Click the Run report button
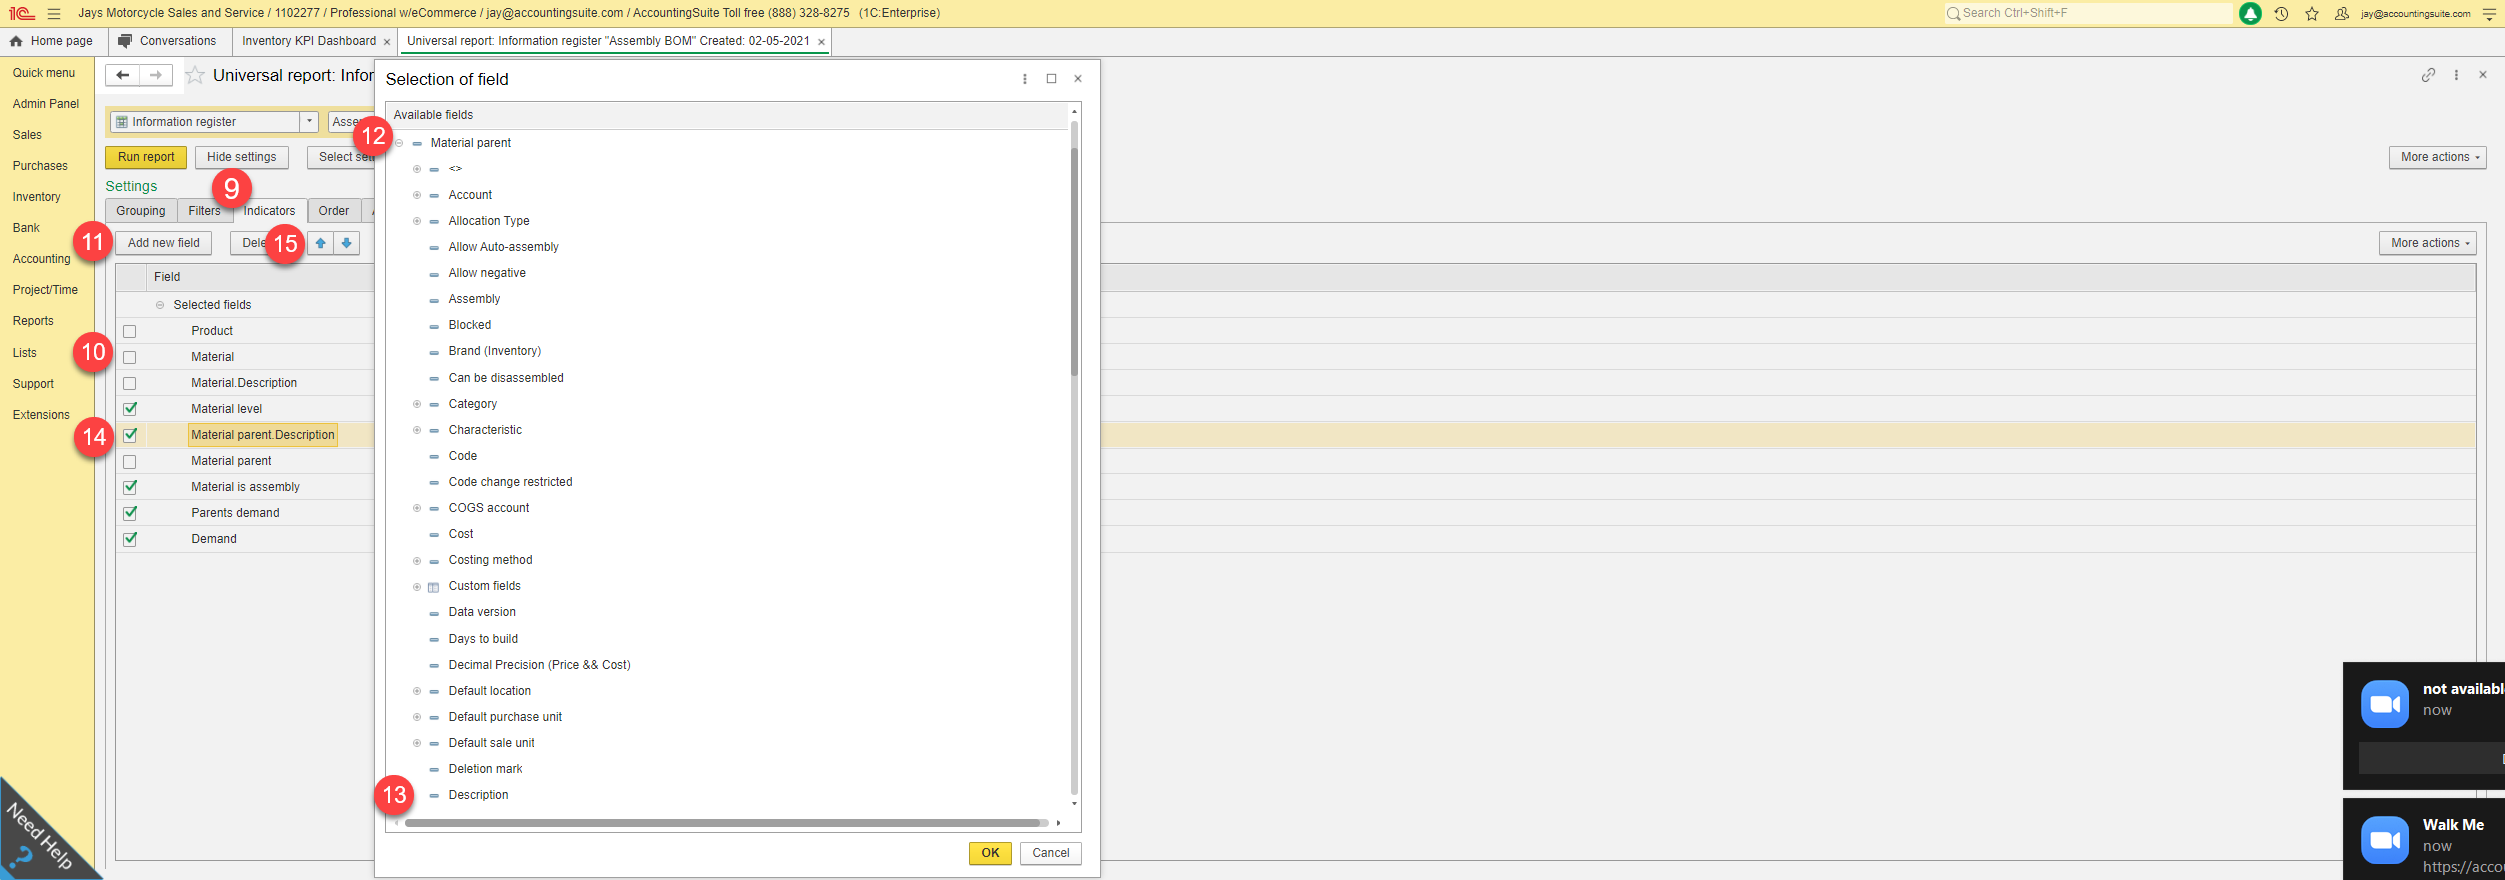This screenshot has width=2505, height=880. (x=146, y=157)
